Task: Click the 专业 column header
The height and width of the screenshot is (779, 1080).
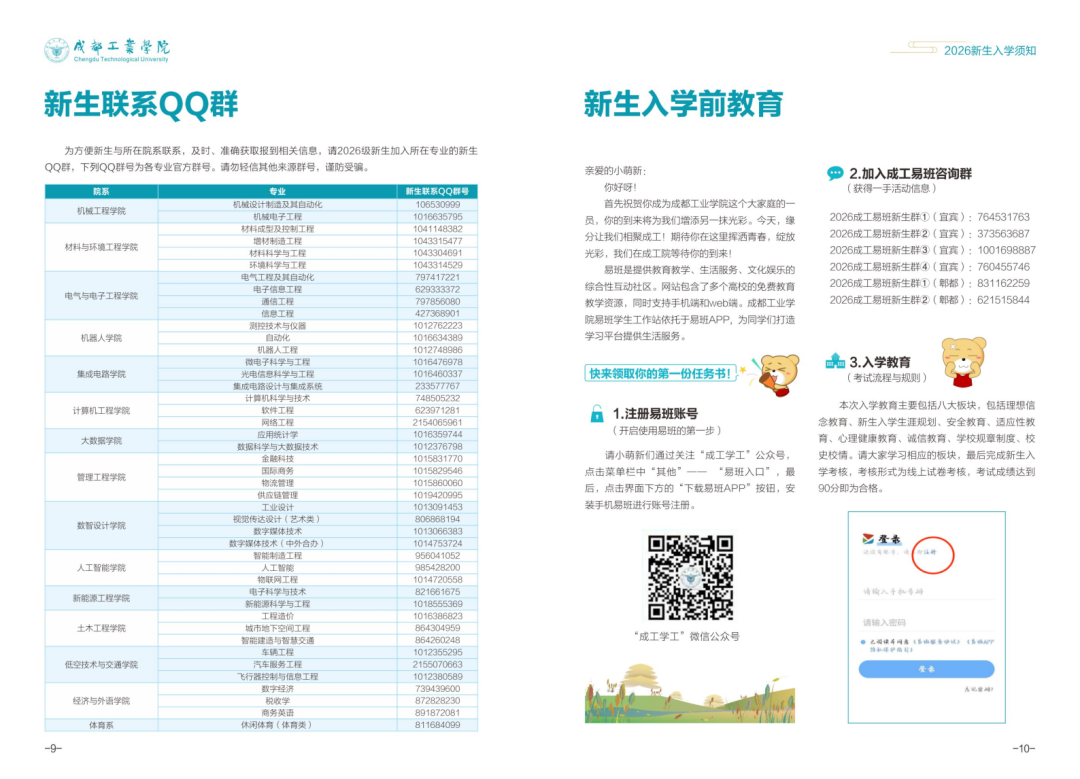Action: (x=278, y=191)
